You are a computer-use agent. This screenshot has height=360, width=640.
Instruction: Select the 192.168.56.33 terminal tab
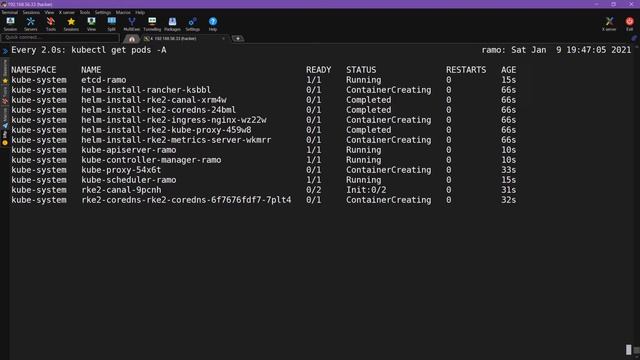[x=184, y=38]
